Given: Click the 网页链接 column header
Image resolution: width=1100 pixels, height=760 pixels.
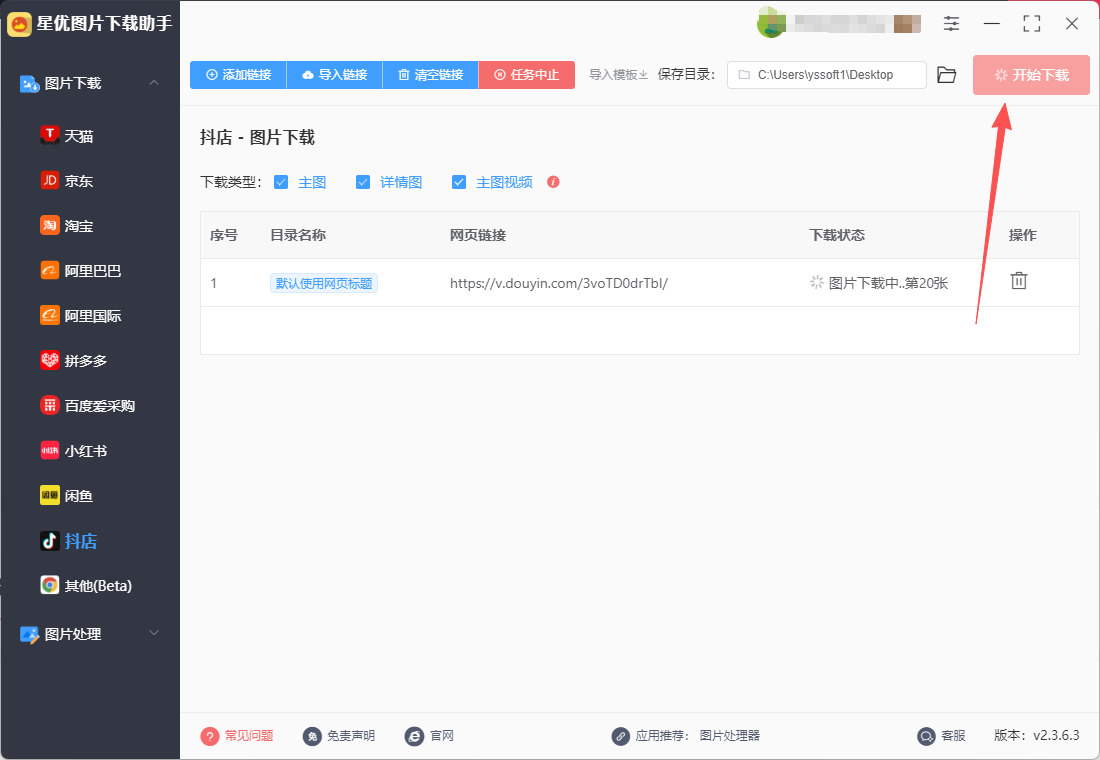Looking at the screenshot, I should tap(478, 235).
